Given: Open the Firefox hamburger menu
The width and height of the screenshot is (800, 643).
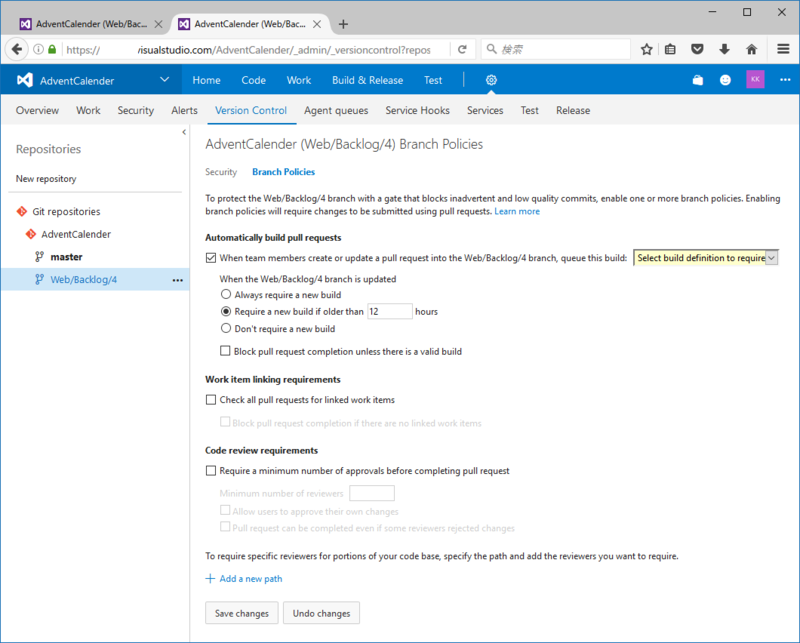Looking at the screenshot, I should (x=783, y=50).
